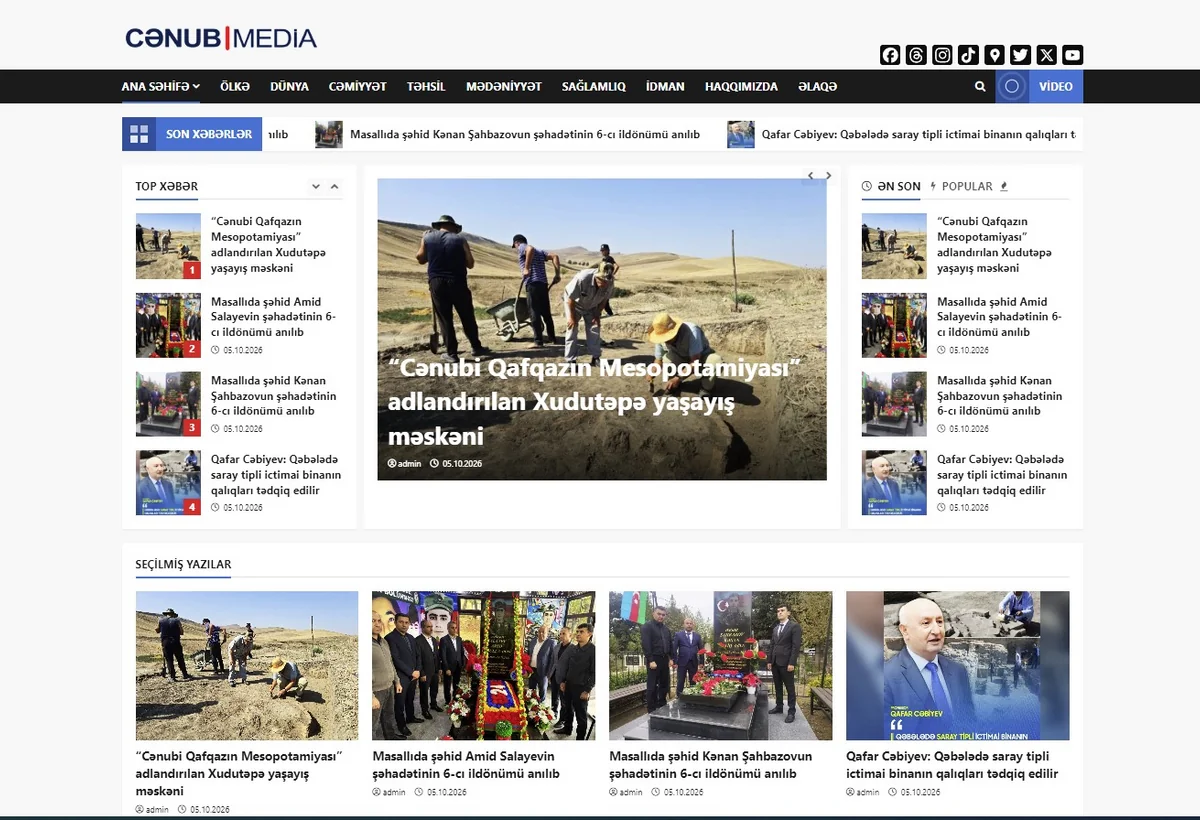This screenshot has height=820, width=1200.
Task: Click the location pin icon in the header
Action: click(994, 55)
